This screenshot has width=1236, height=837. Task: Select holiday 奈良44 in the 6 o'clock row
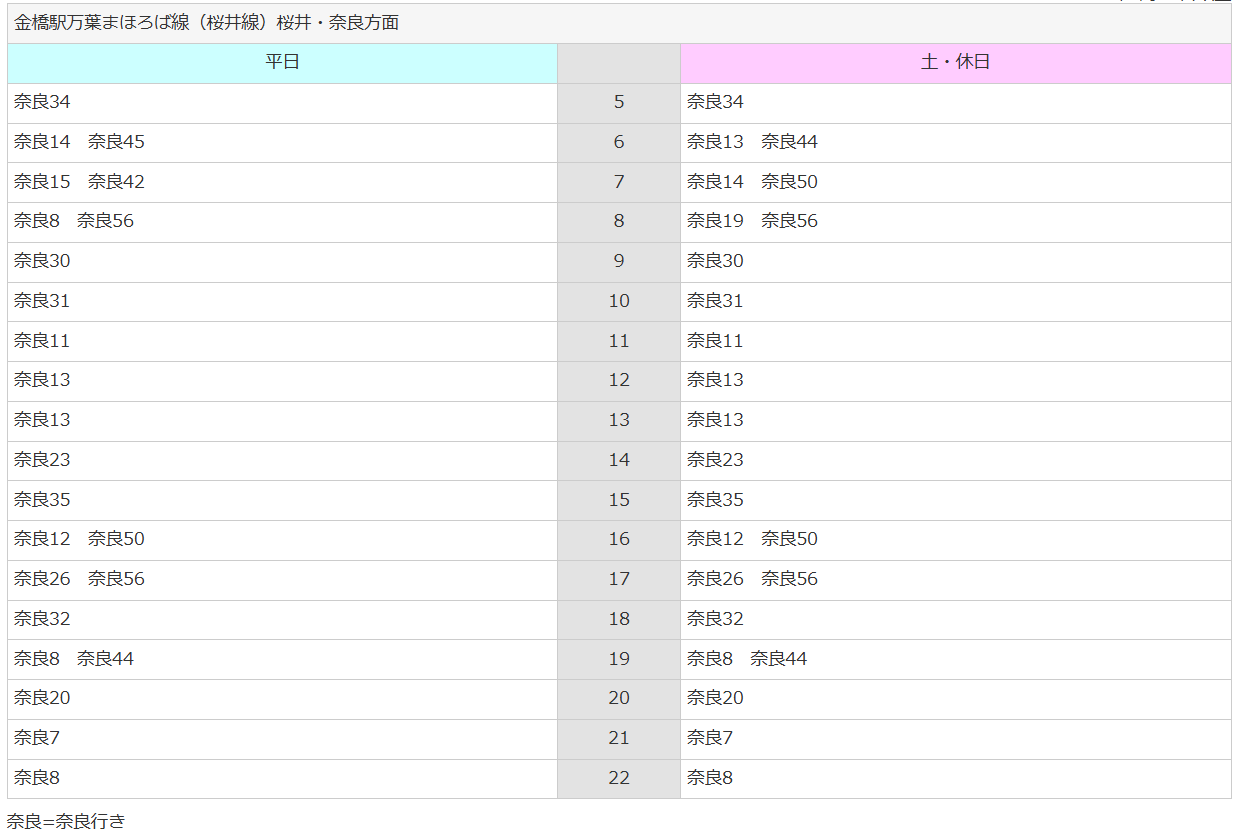tap(789, 142)
